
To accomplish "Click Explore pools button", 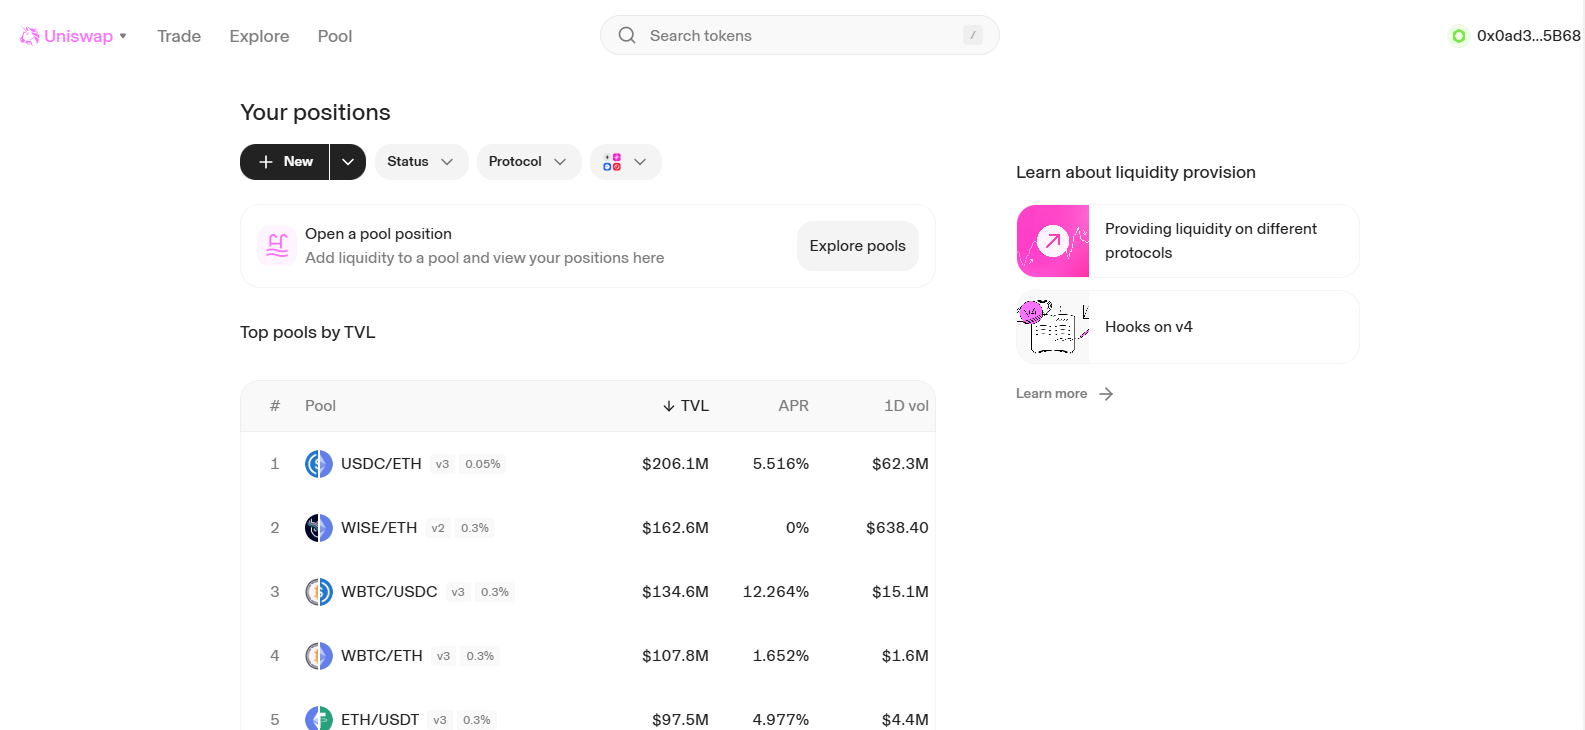I will pos(858,246).
